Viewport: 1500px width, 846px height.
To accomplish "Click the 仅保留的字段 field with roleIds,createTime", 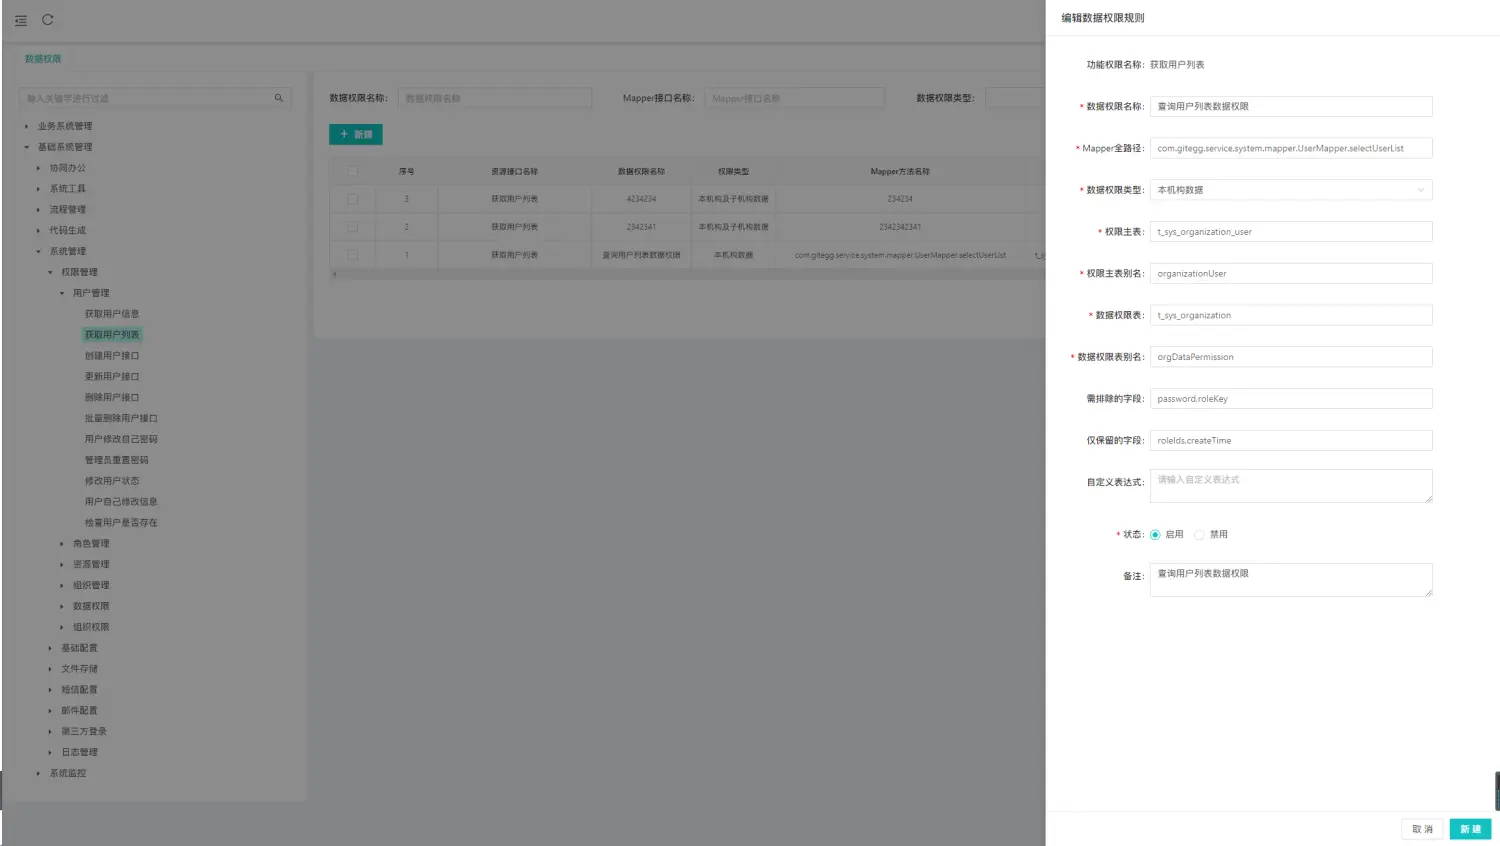I will coord(1291,440).
